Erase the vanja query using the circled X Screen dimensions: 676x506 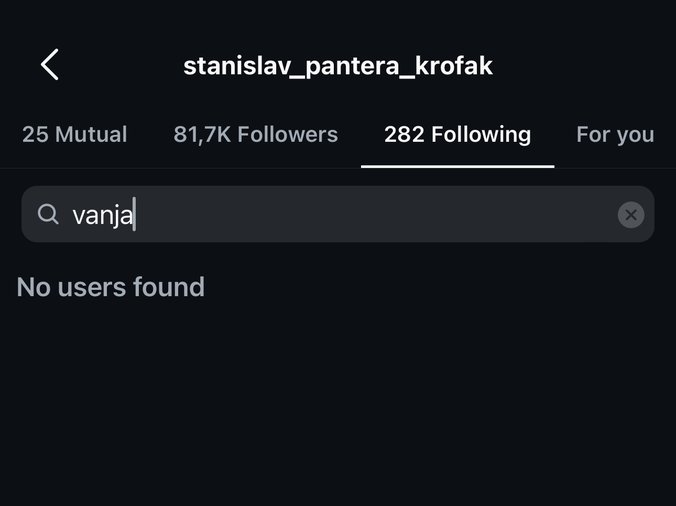pyautogui.click(x=630, y=215)
